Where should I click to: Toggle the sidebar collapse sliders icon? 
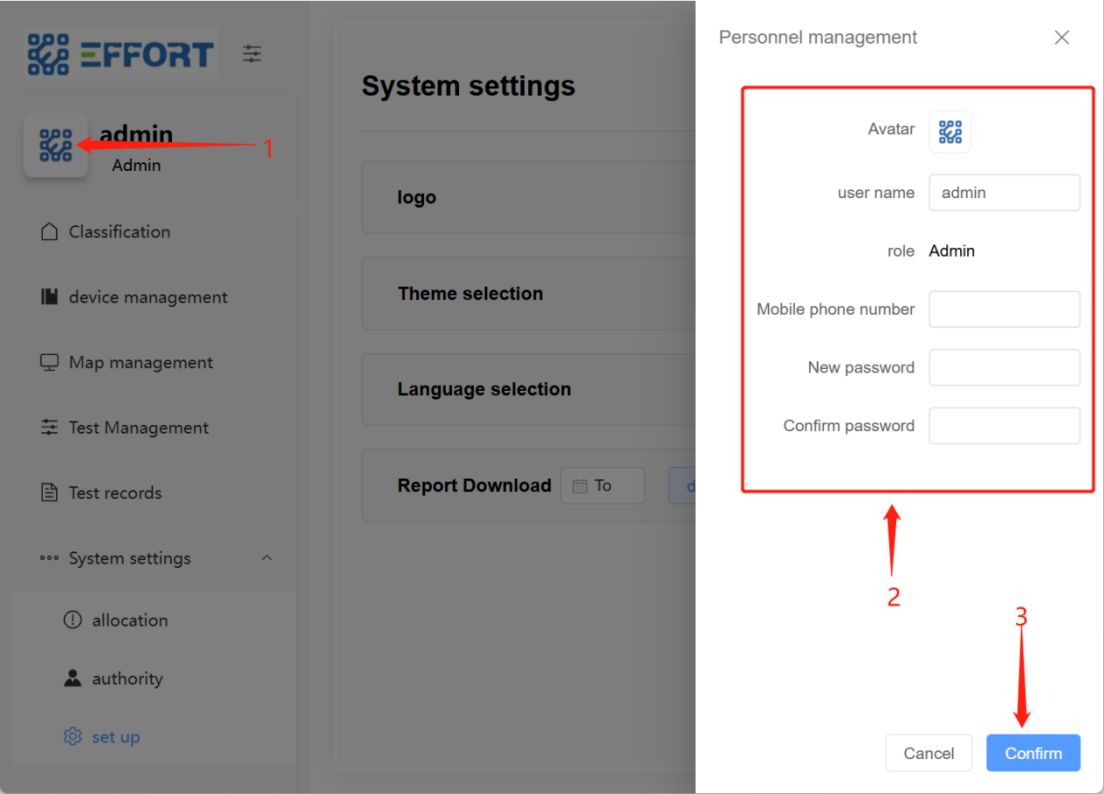(x=252, y=54)
